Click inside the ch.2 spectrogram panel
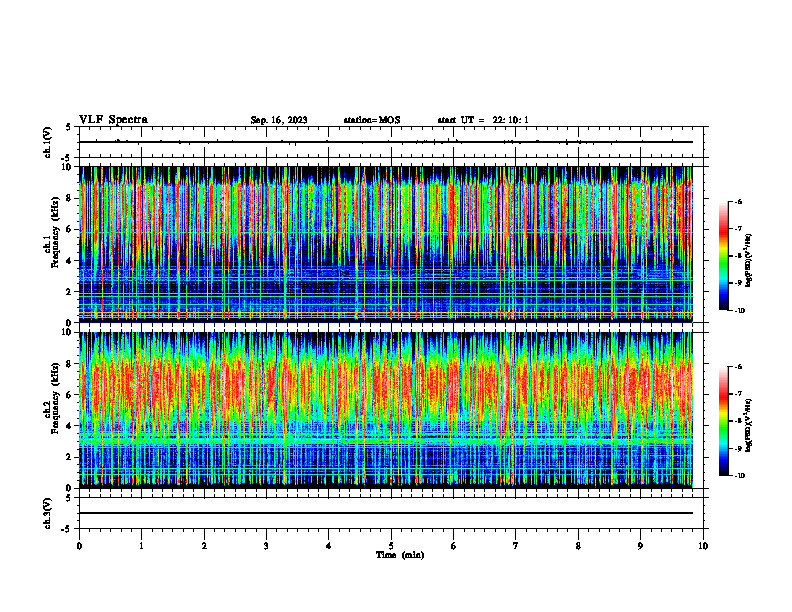The image size is (792, 612). (x=386, y=410)
